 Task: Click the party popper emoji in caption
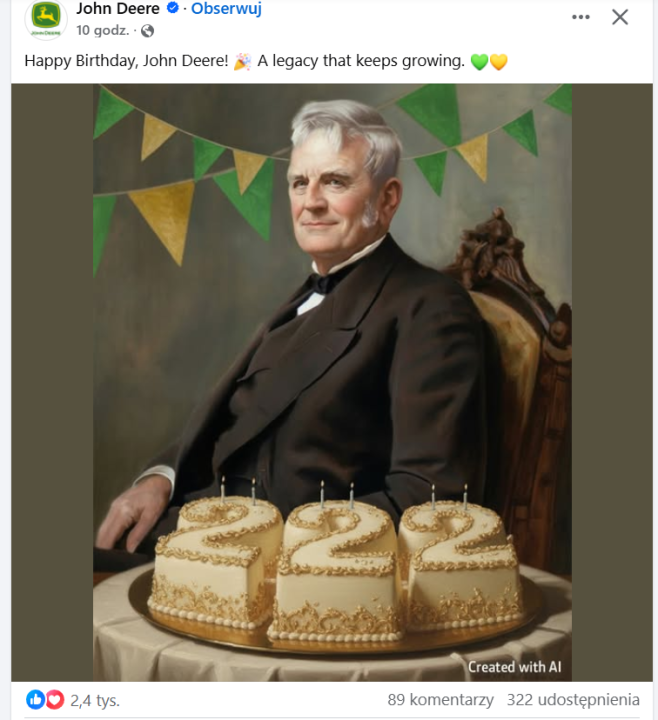point(242,61)
